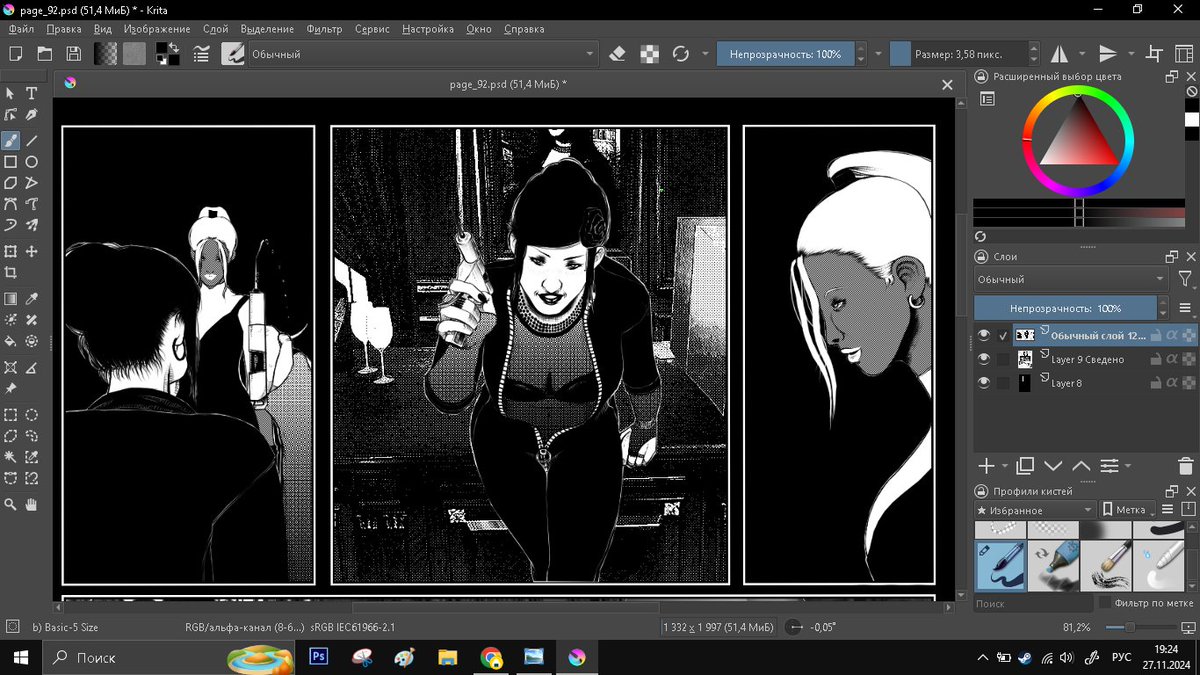The image size is (1200, 675).
Task: Adjust layer 'Непрозрачность: 100%' slider
Action: [1064, 308]
